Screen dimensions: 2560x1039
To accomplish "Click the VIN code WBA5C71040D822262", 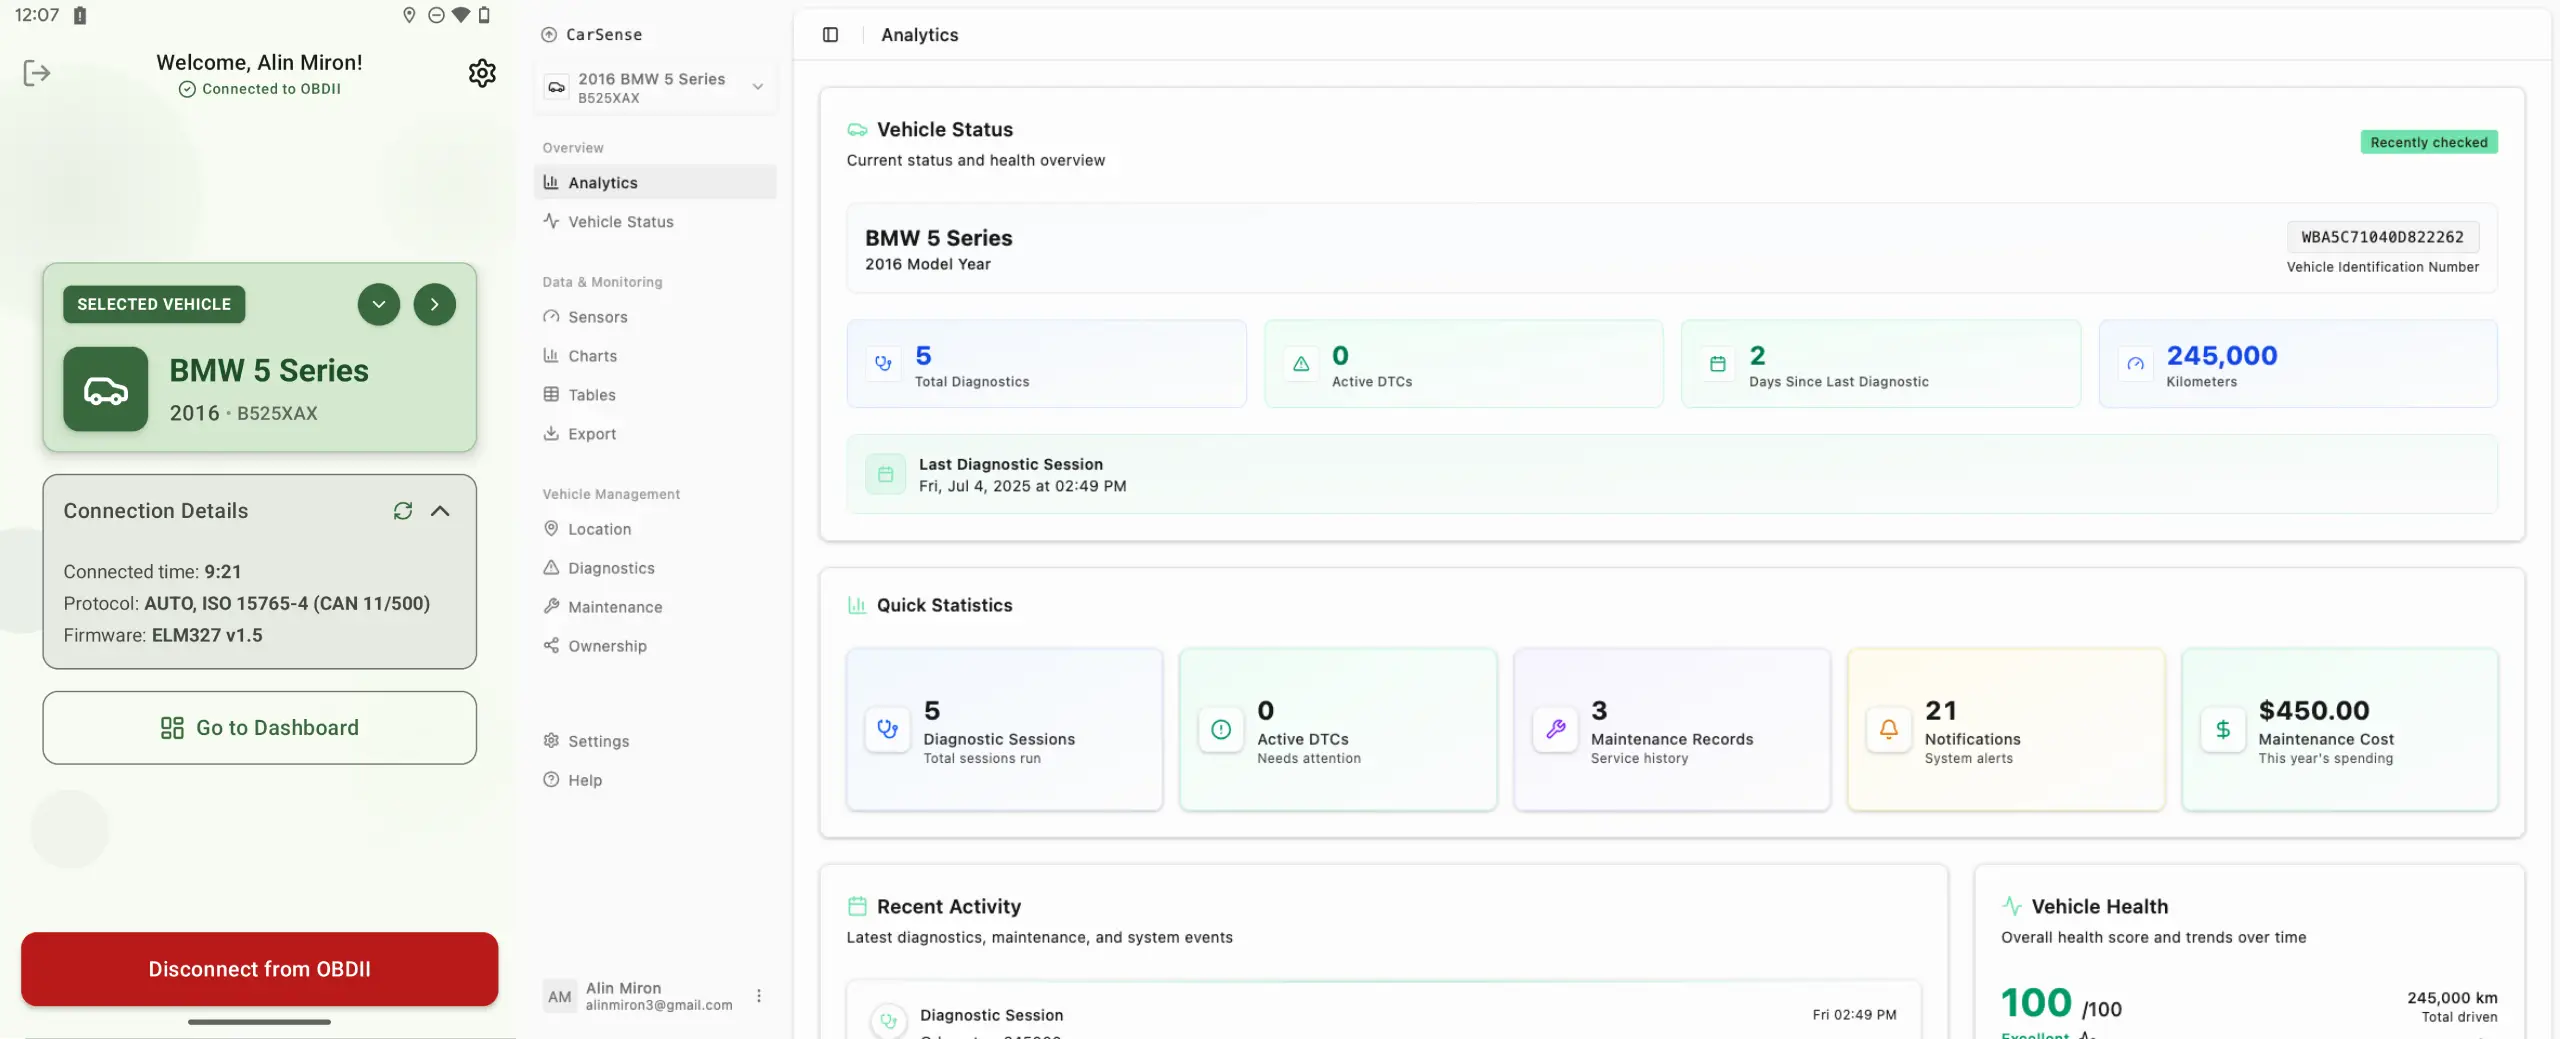I will [x=2382, y=237].
